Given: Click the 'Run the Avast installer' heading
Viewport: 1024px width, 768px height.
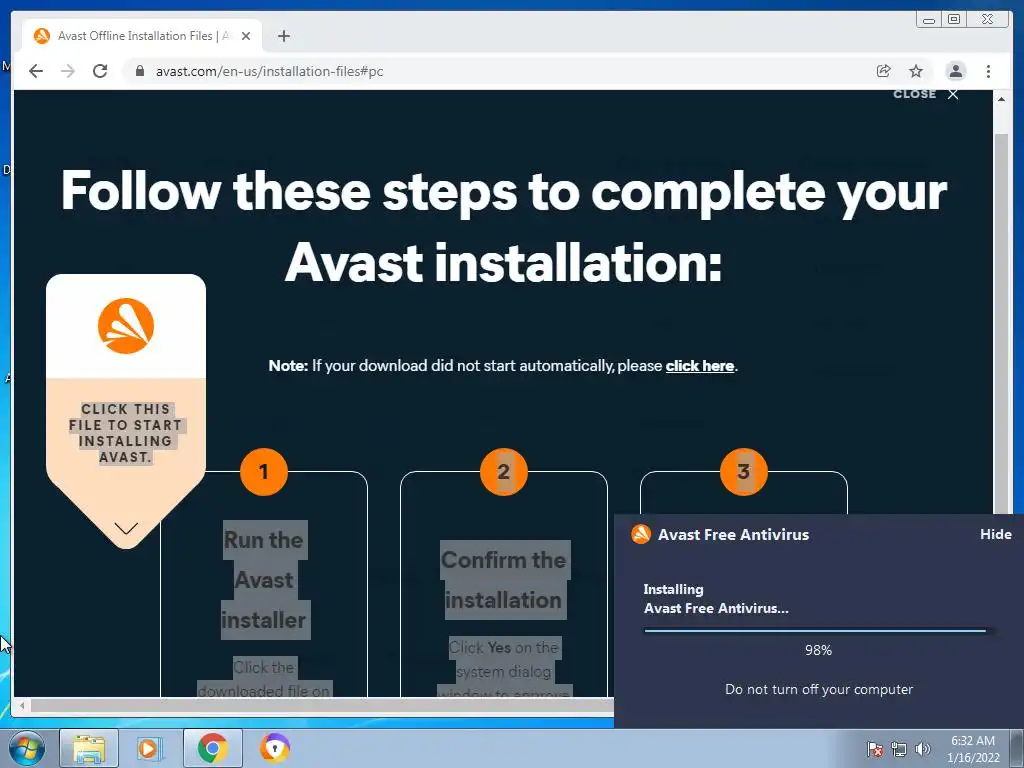Looking at the screenshot, I should 264,580.
